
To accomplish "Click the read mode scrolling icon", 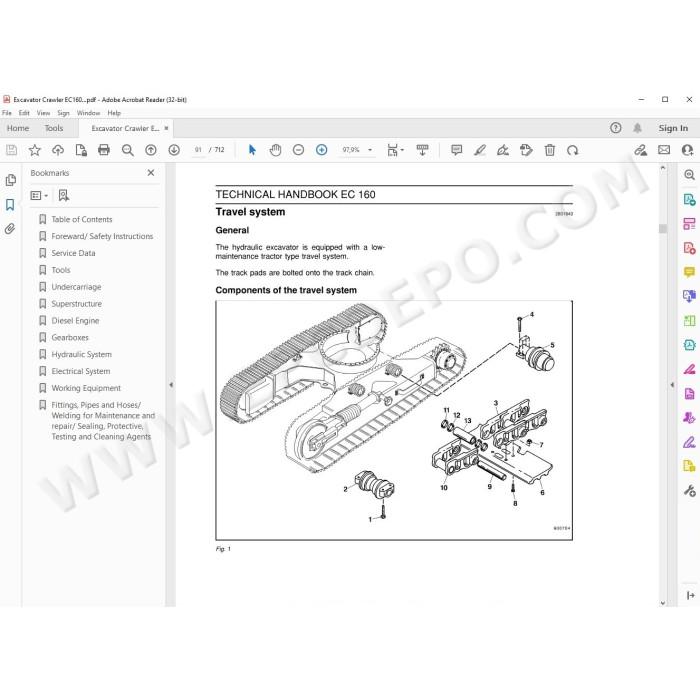I will [422, 150].
